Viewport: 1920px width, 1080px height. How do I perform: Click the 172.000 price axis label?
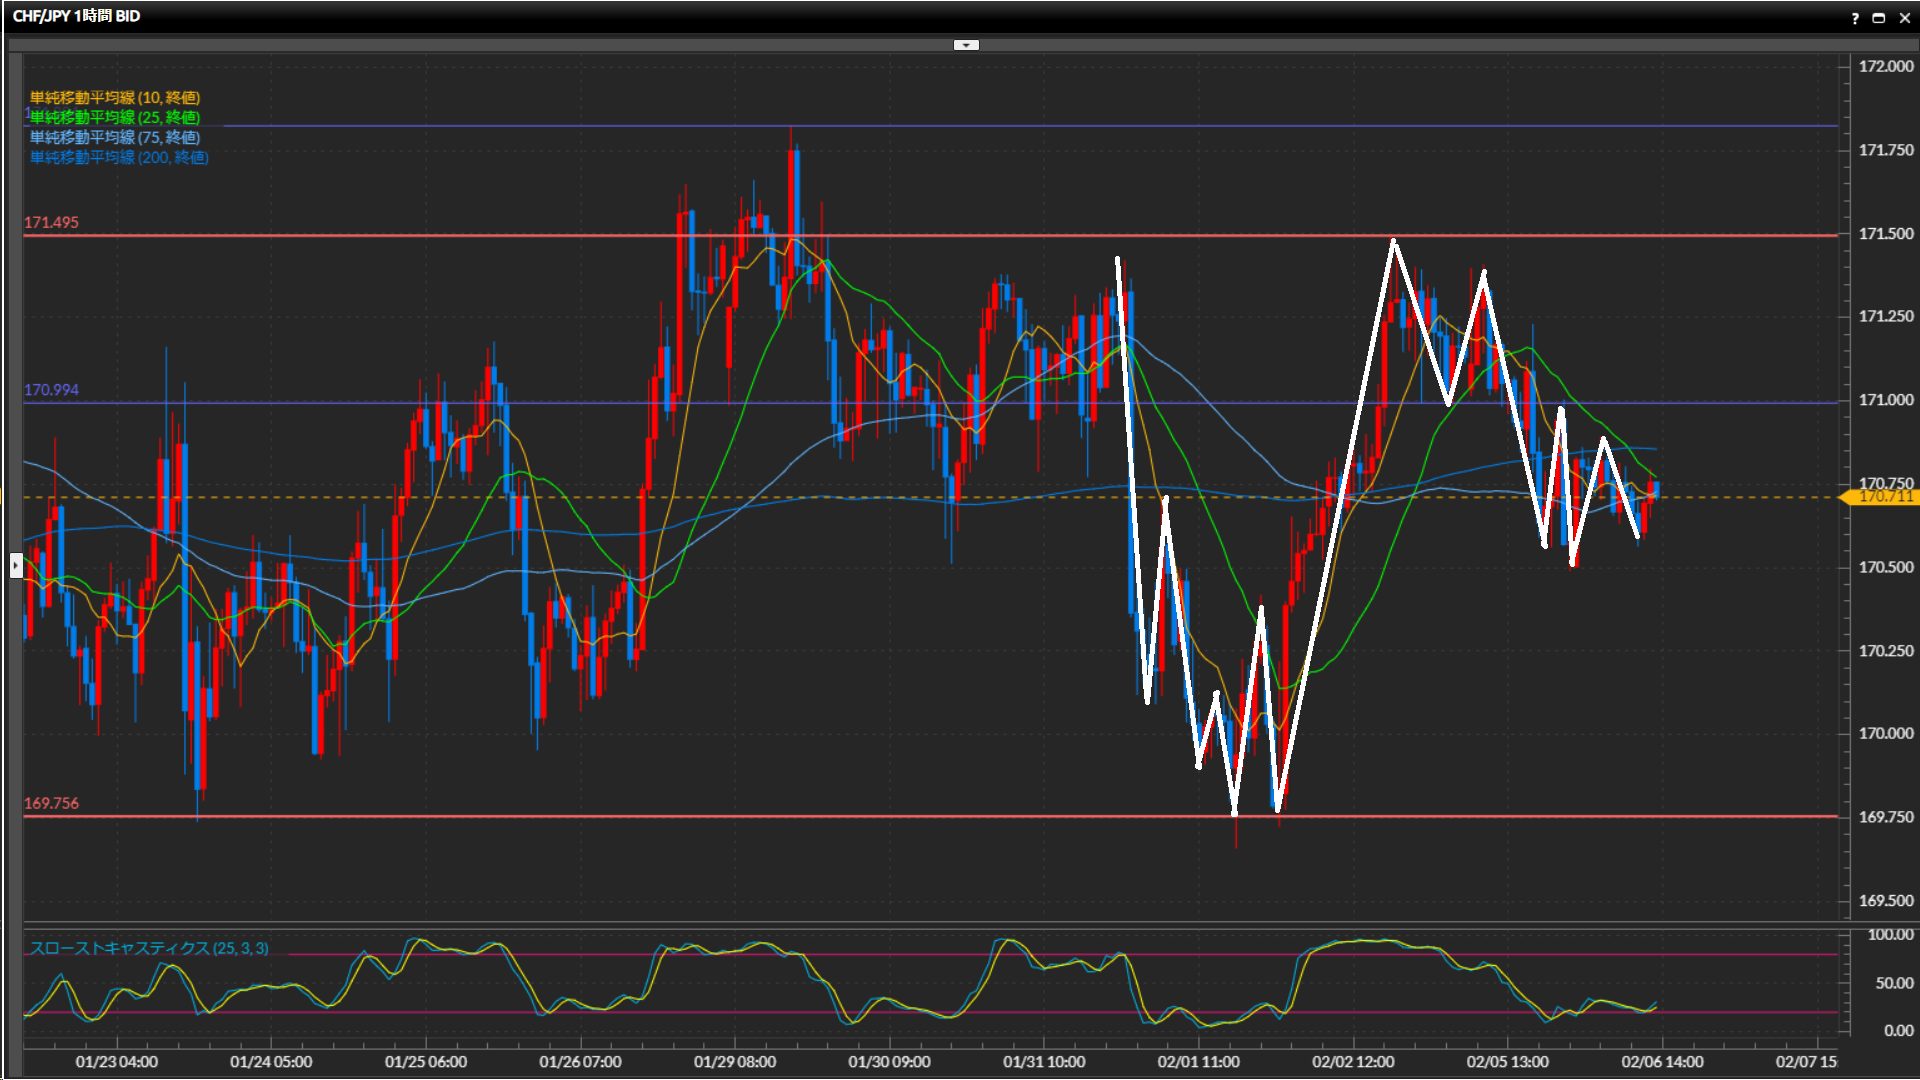tap(1885, 66)
